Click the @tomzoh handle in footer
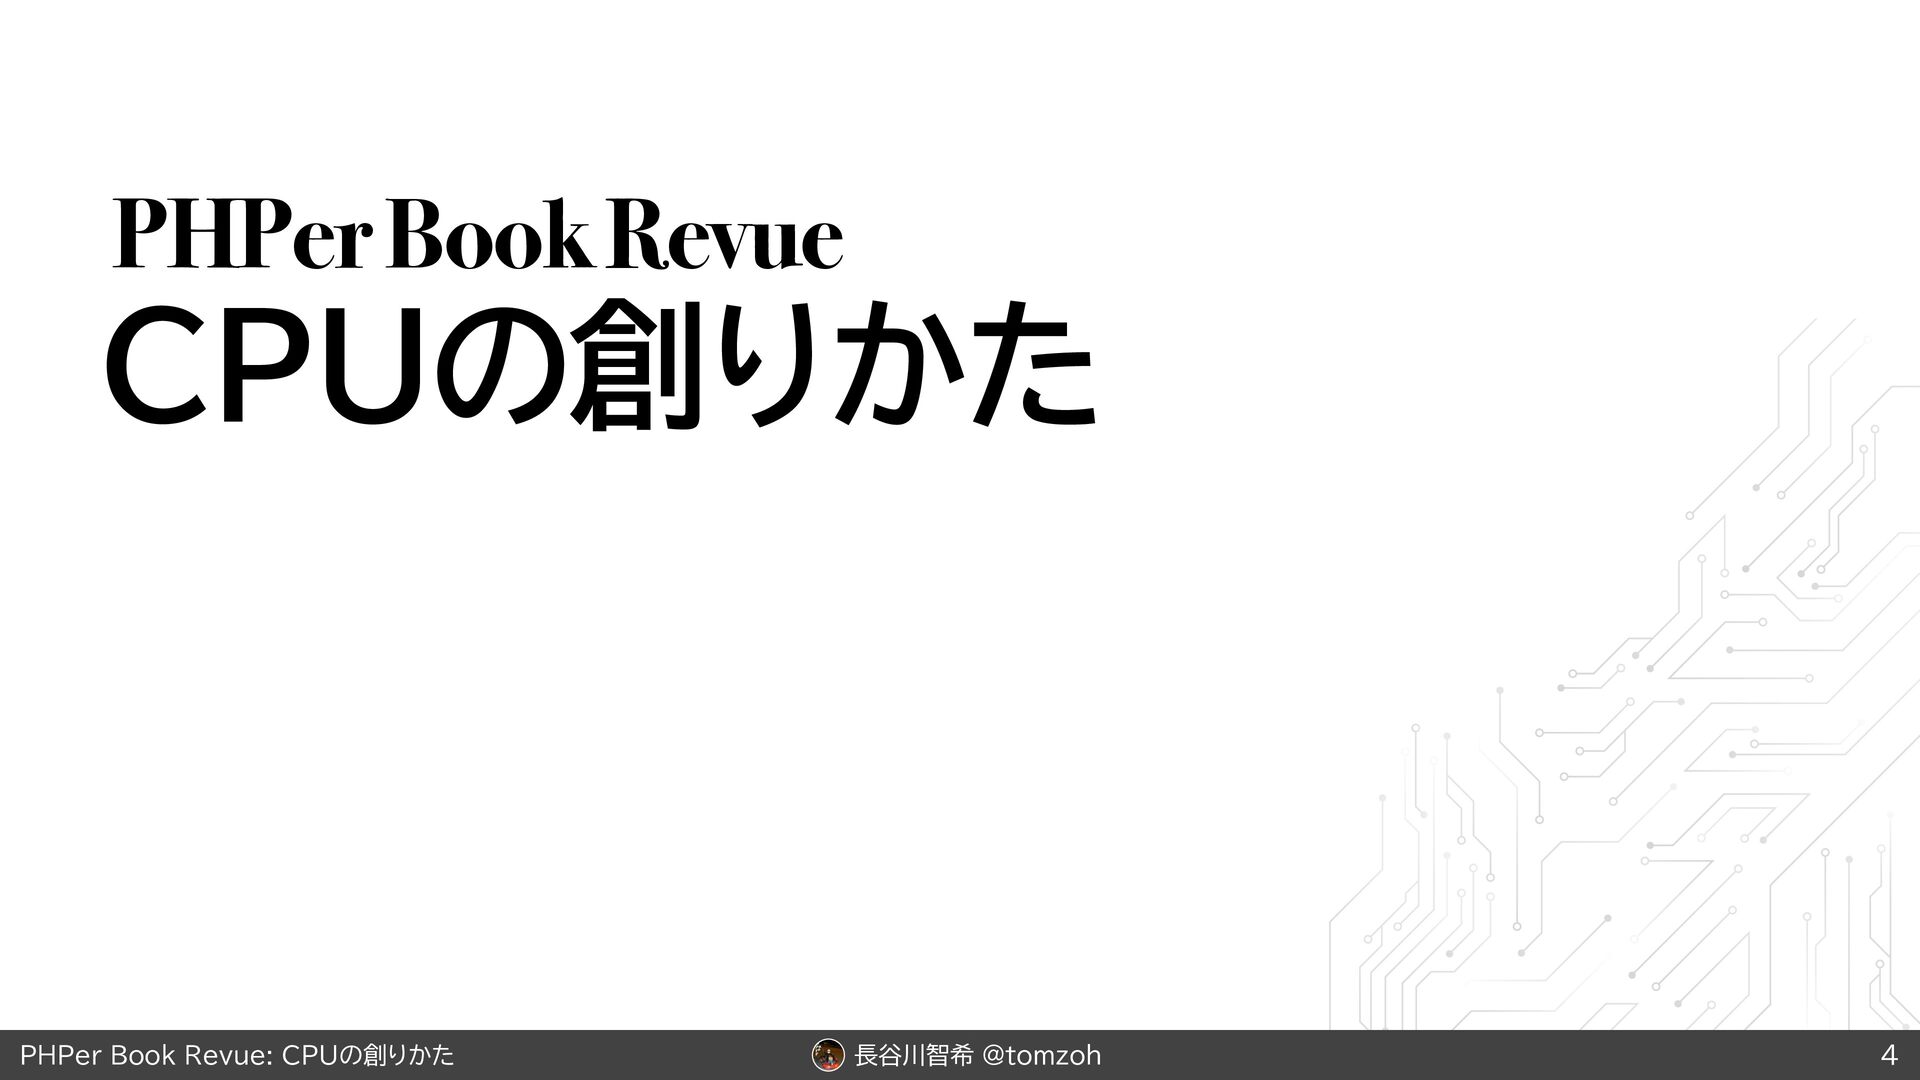Viewport: 1920px width, 1080px height. pos(1042,1055)
